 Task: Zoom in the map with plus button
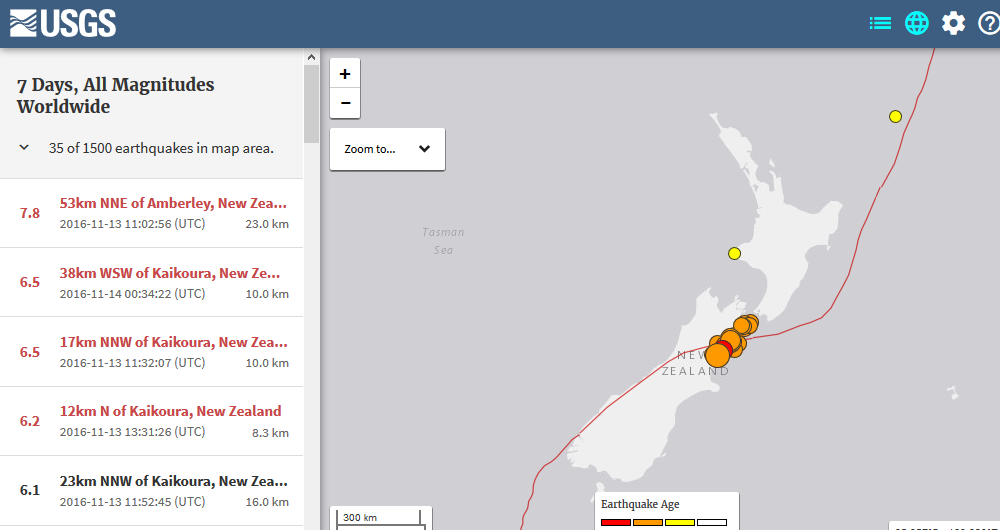coord(345,73)
